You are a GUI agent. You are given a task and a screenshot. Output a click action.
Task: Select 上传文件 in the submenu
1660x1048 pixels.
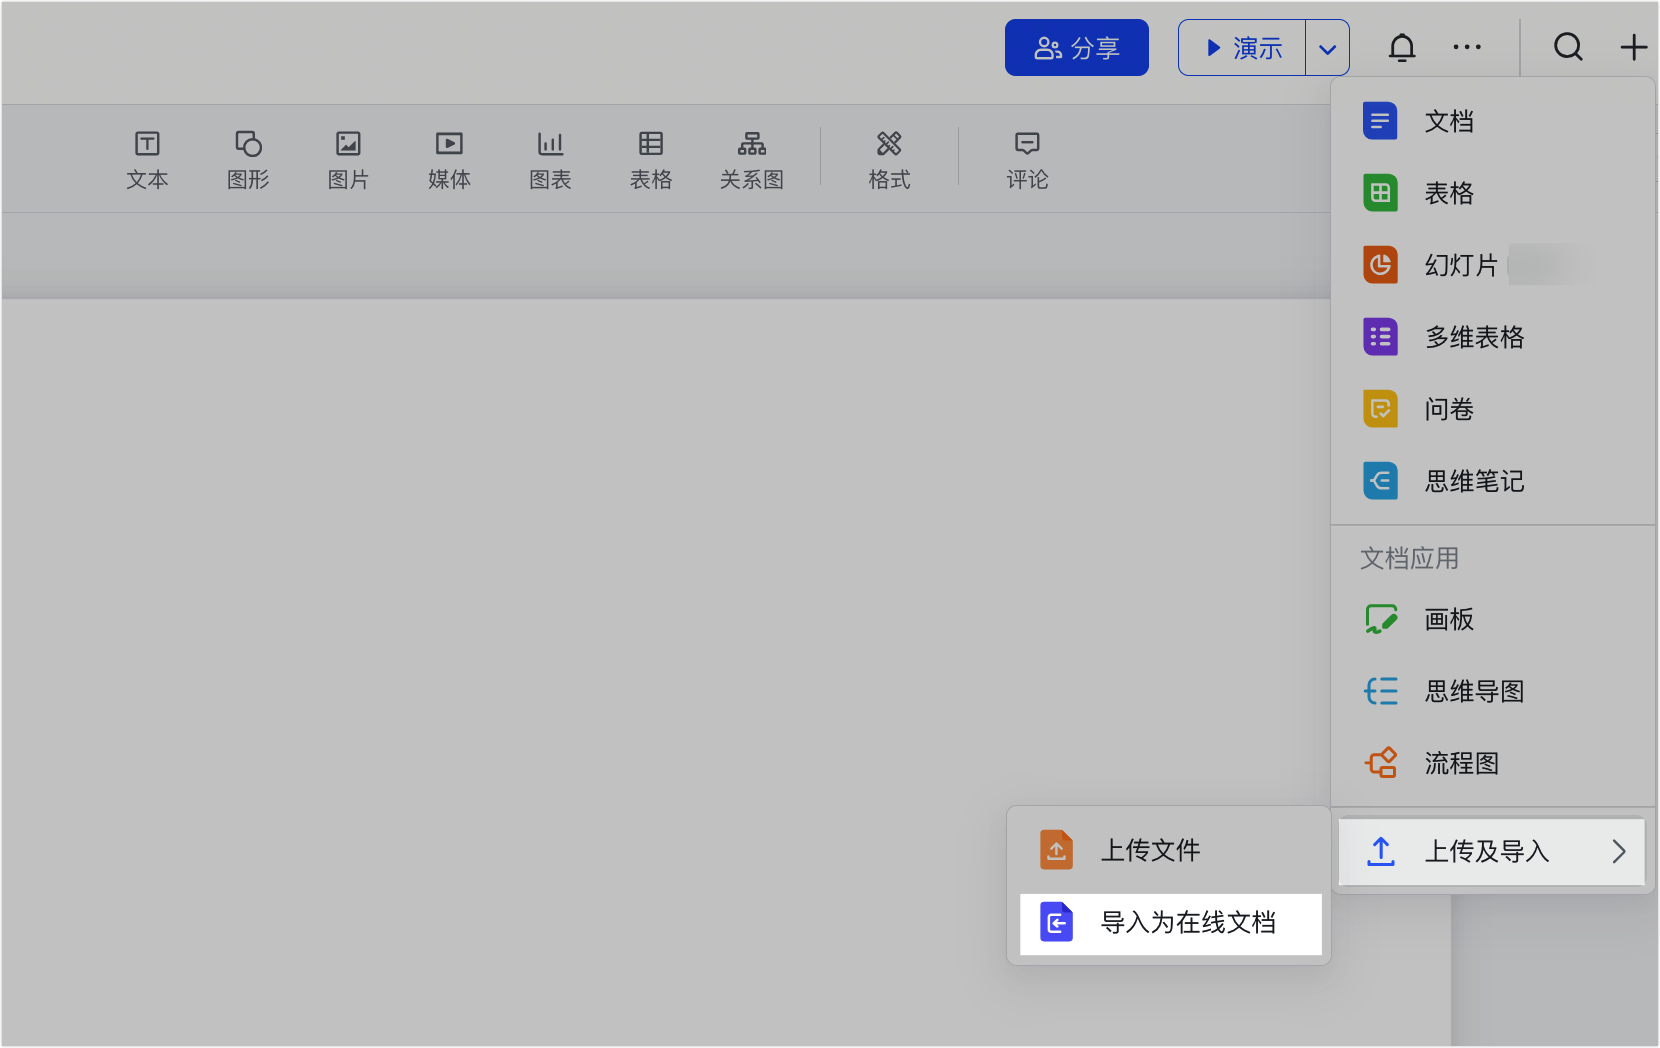click(1150, 851)
